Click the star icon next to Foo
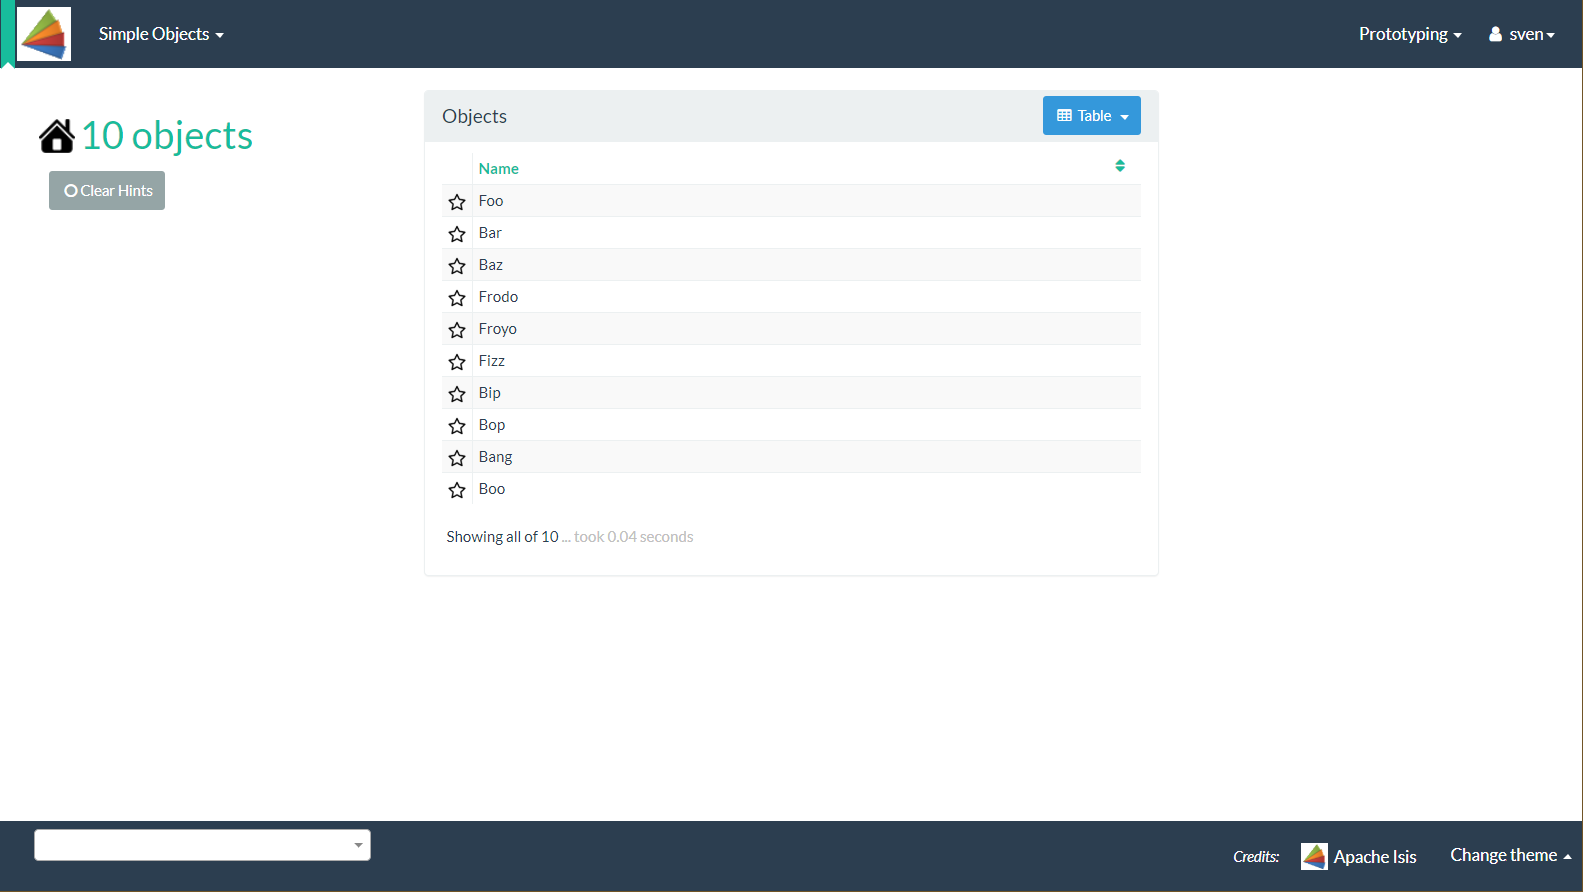Viewport: 1583px width, 892px height. [457, 202]
